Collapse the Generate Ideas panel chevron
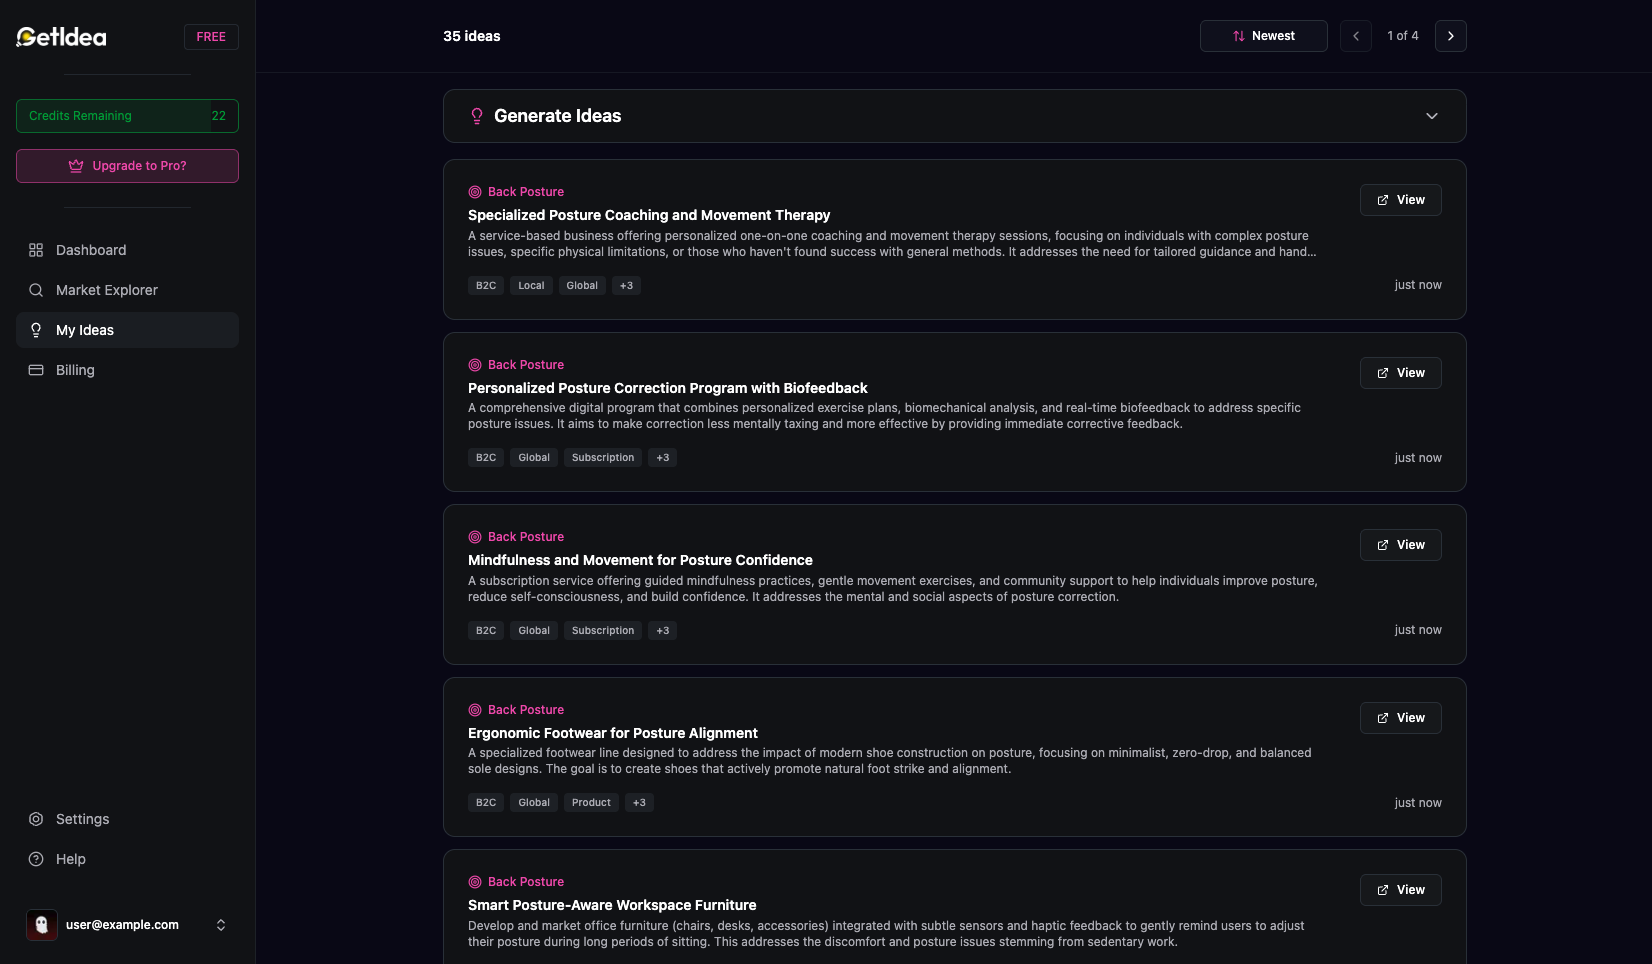 coord(1431,116)
